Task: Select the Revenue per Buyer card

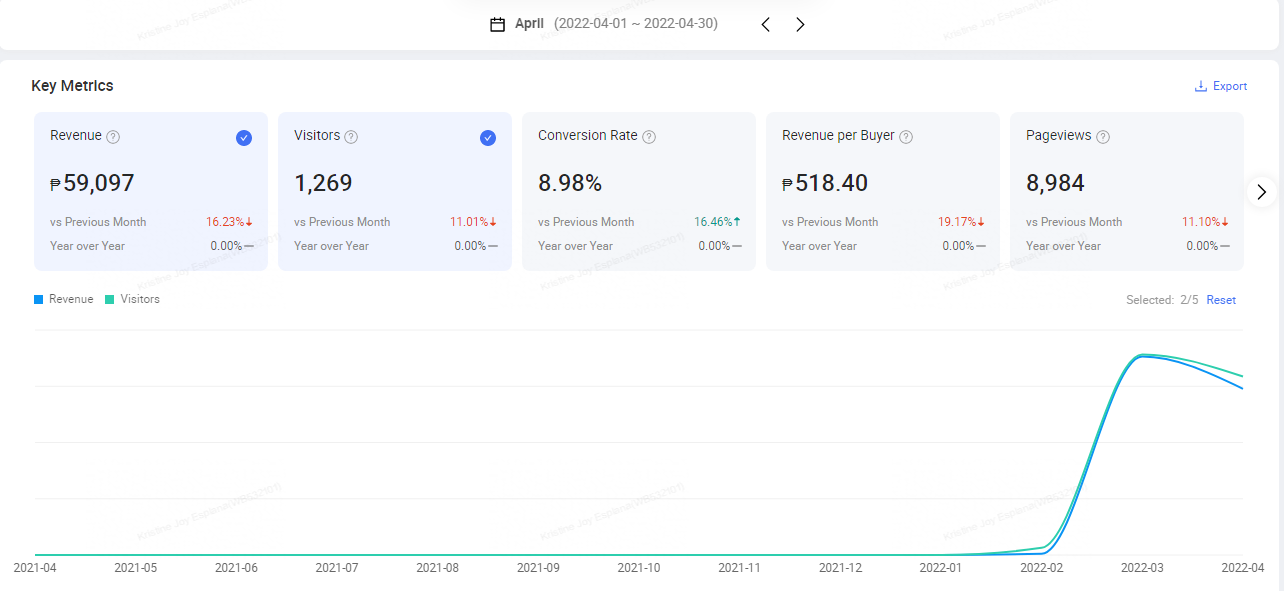Action: click(x=882, y=190)
